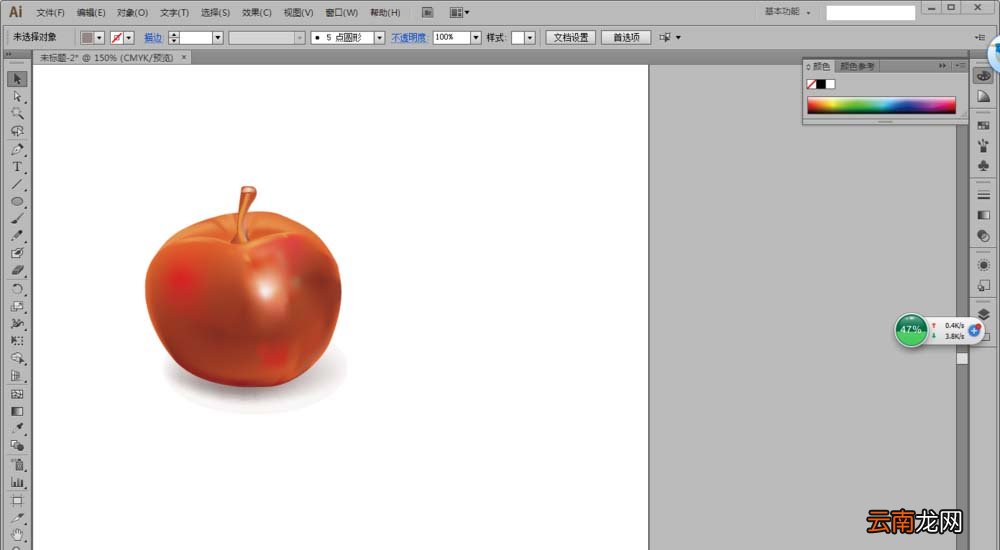Open the Layers panel dock icon
1000x550 pixels.
pyautogui.click(x=983, y=314)
